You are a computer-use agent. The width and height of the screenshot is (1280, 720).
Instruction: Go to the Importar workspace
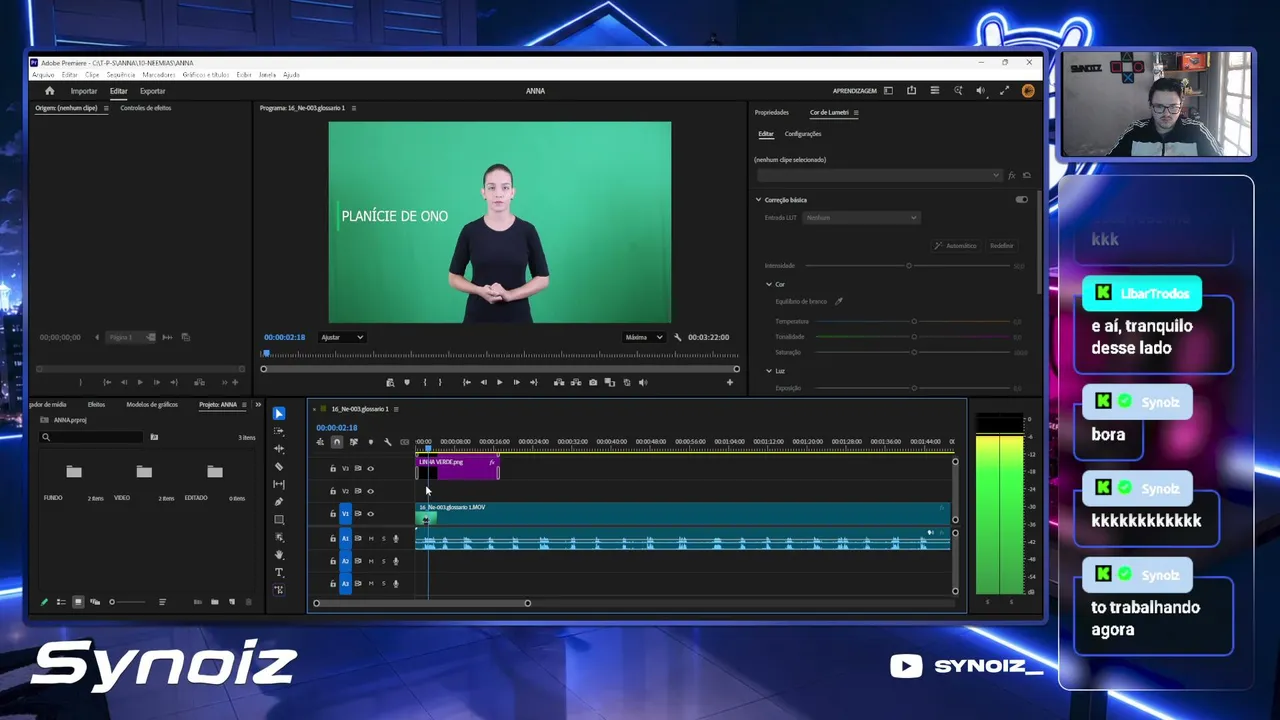(84, 91)
